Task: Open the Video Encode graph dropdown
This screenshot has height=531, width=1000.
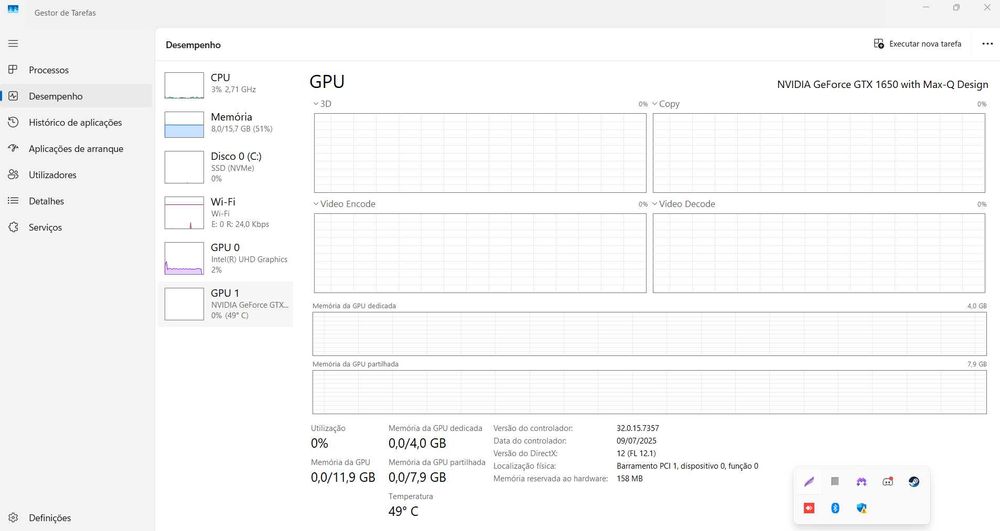Action: [x=316, y=204]
